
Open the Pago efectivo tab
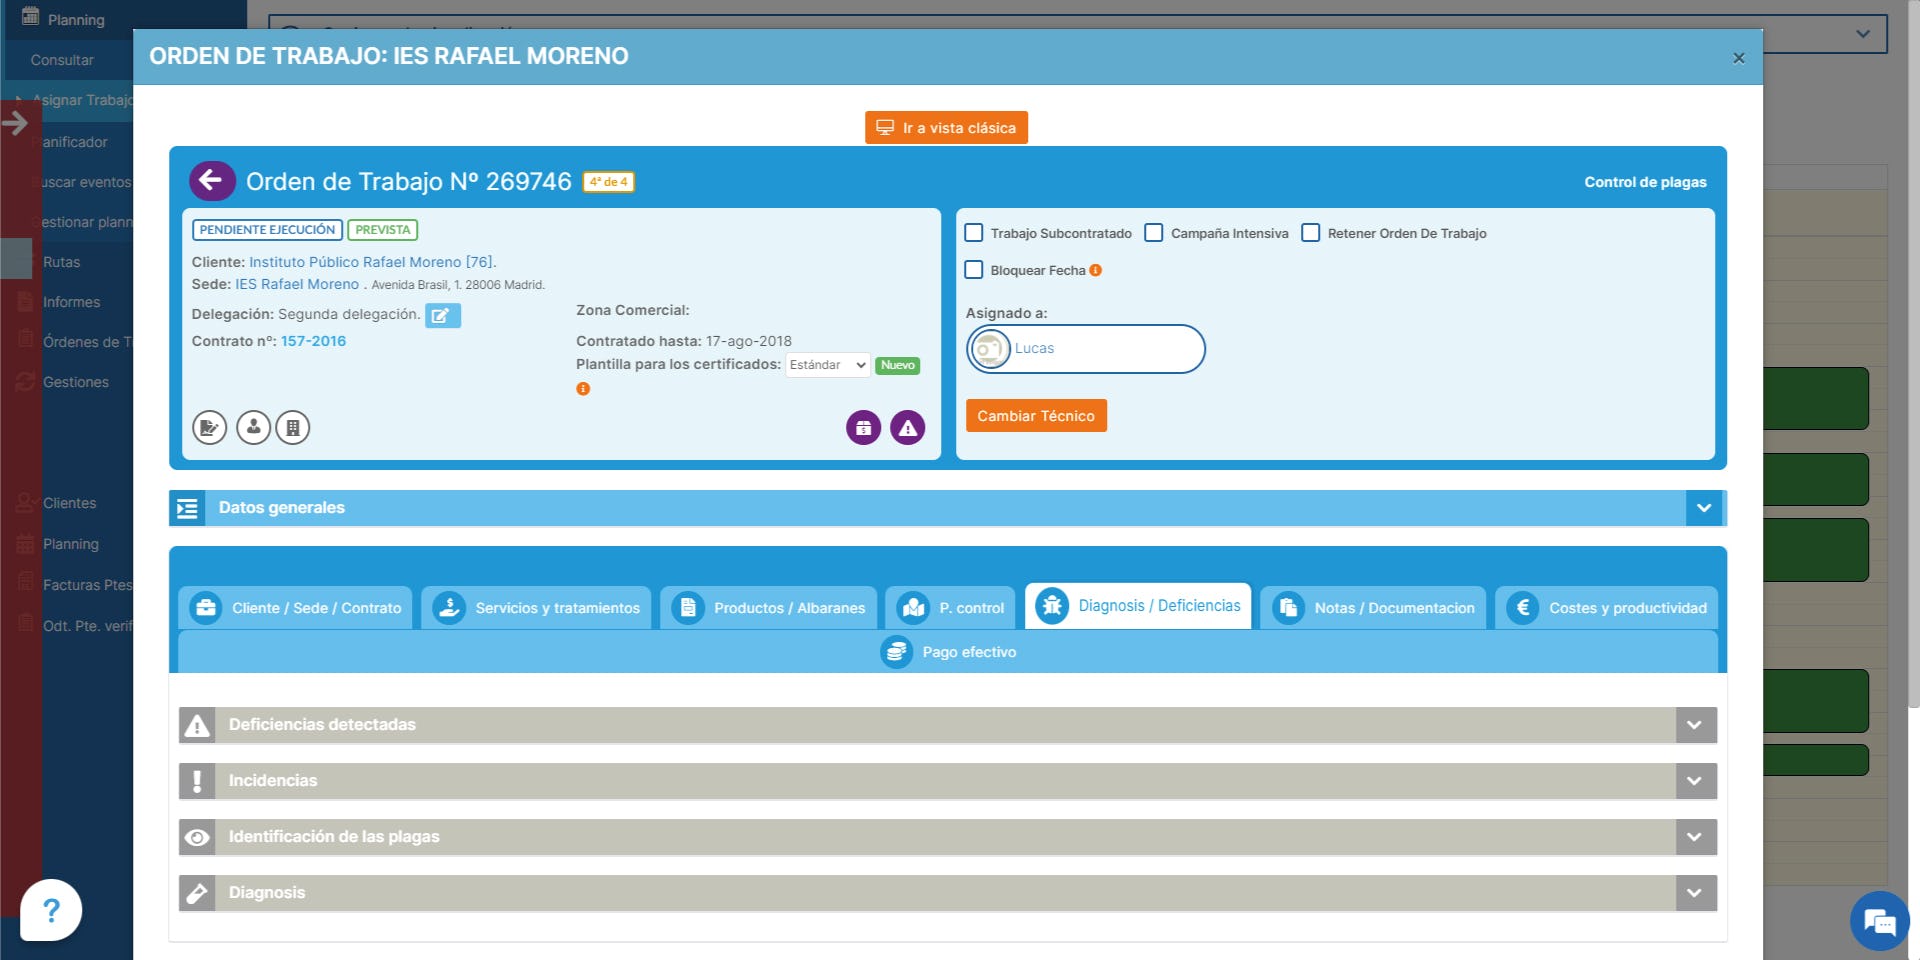point(948,652)
